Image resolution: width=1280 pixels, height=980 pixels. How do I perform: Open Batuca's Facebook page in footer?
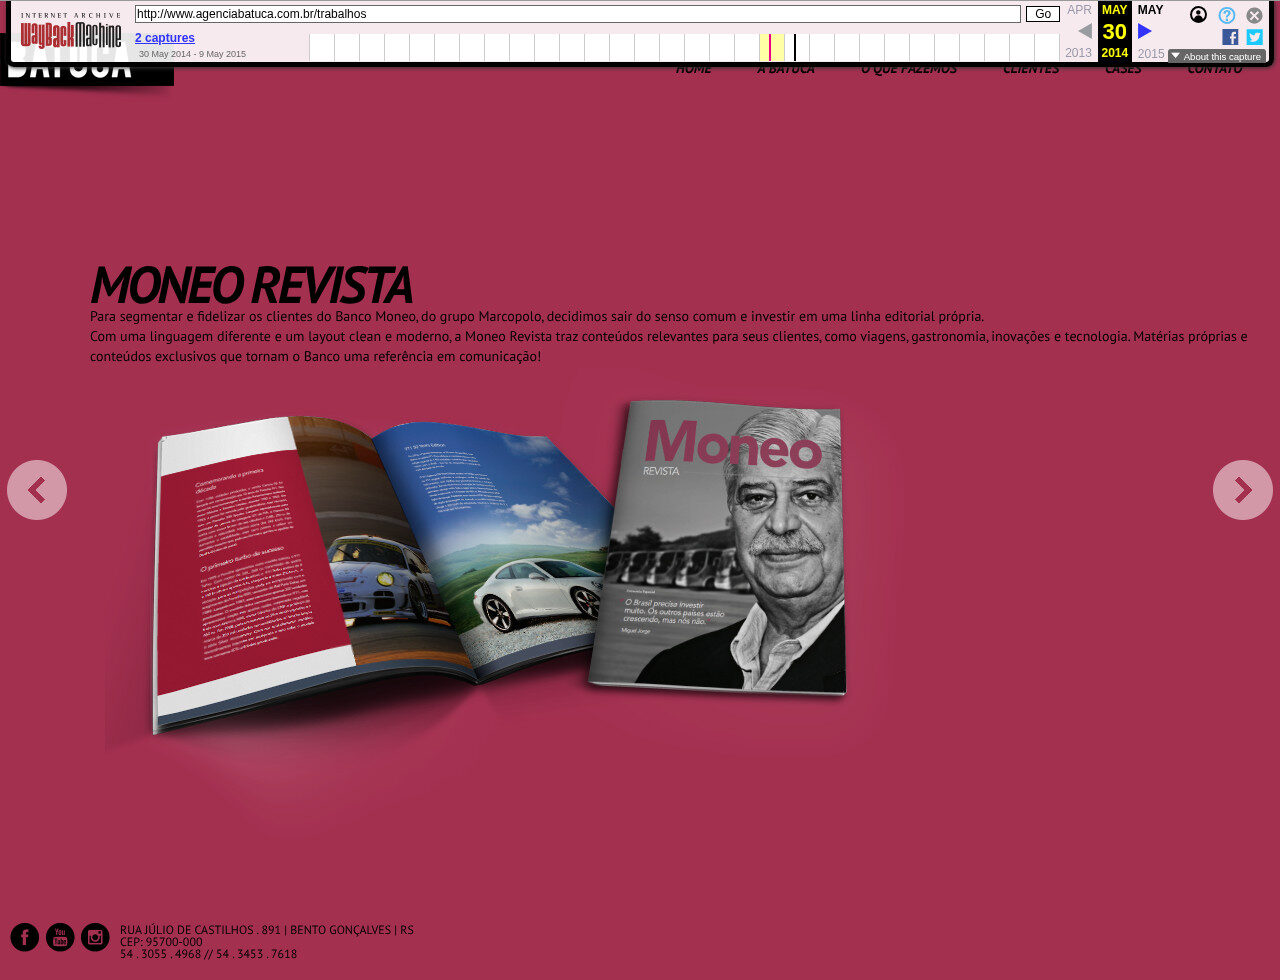point(25,937)
